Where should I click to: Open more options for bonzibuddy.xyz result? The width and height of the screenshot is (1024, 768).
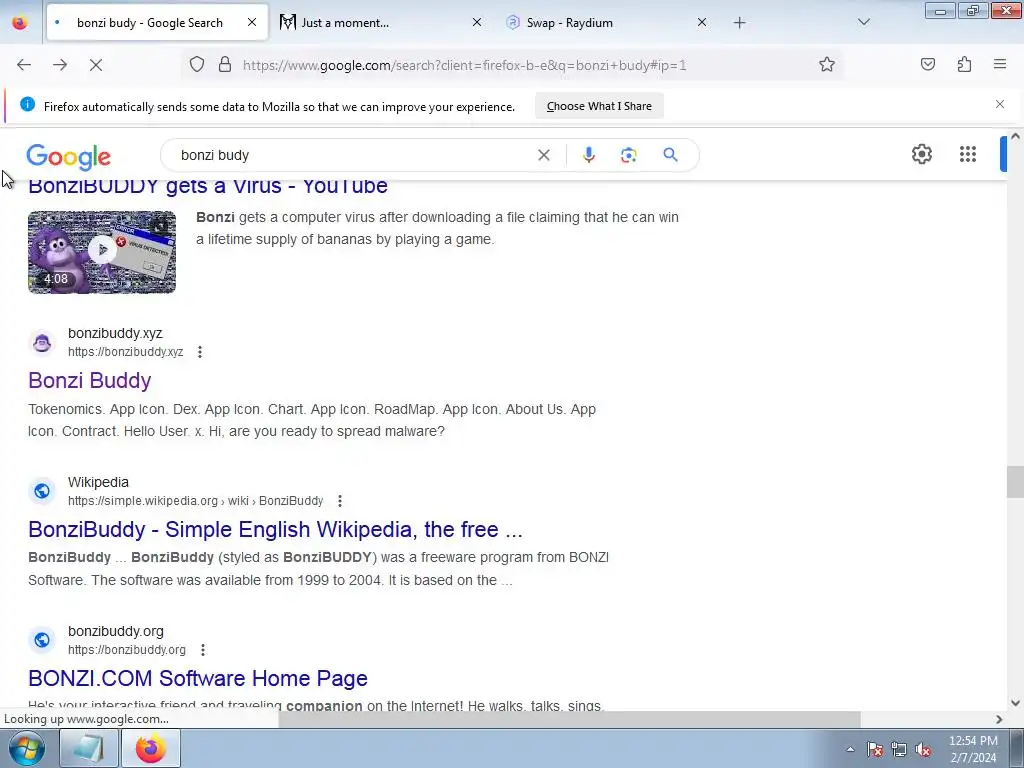point(200,352)
